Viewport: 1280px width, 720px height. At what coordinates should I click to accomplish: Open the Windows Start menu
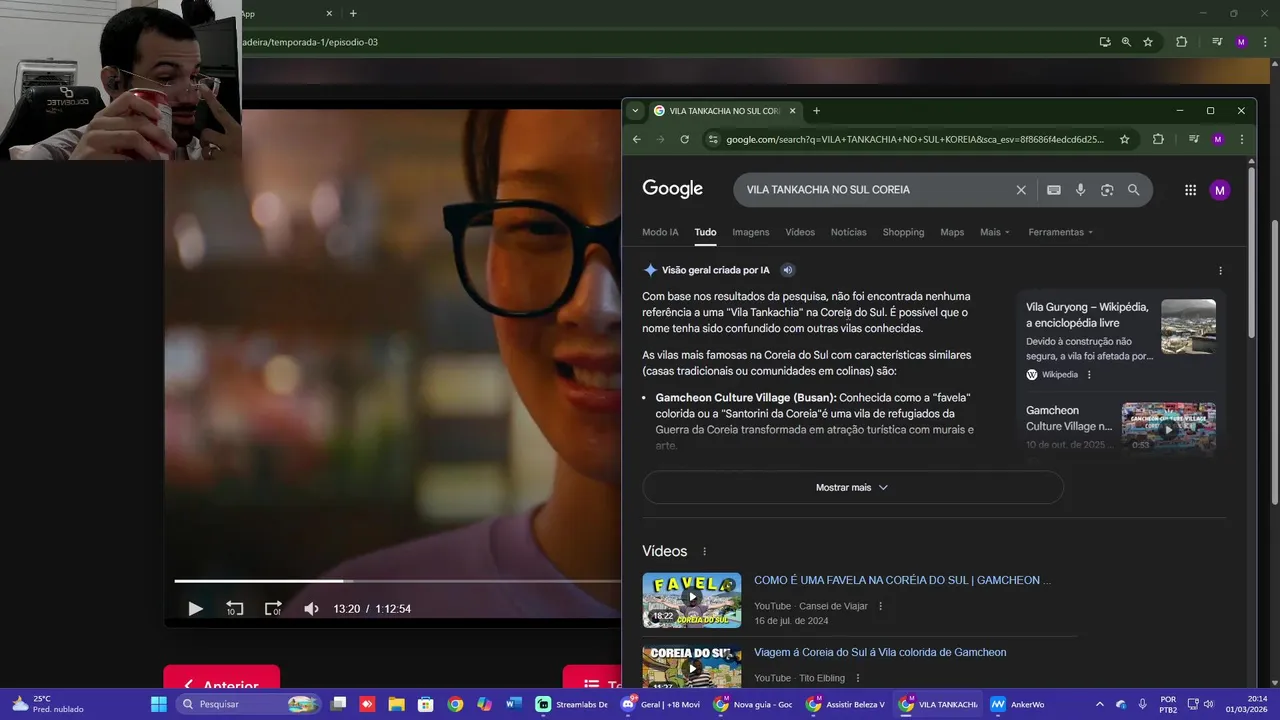[158, 704]
